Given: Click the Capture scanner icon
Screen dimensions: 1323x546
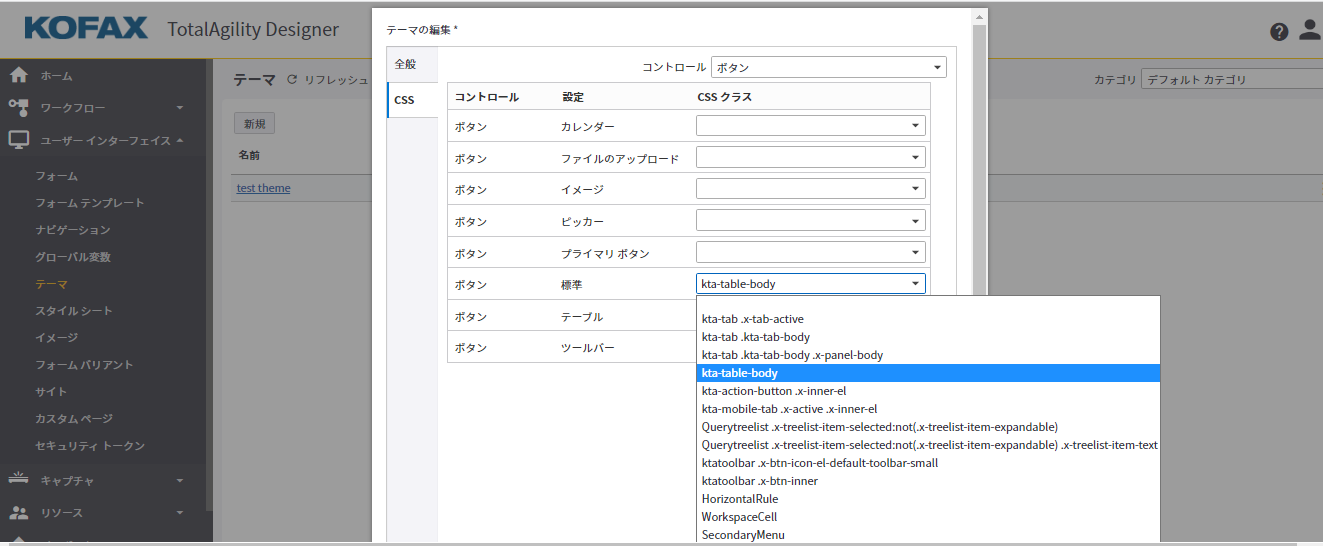Looking at the screenshot, I should (18, 480).
